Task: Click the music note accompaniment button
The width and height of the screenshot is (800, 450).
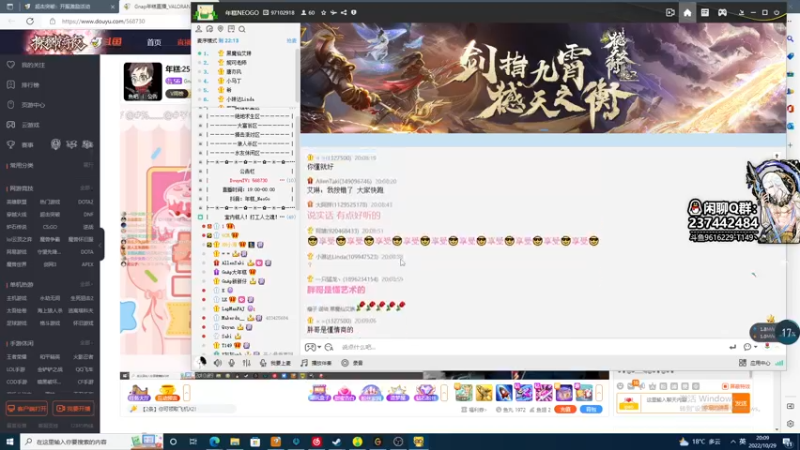Action: 316,363
